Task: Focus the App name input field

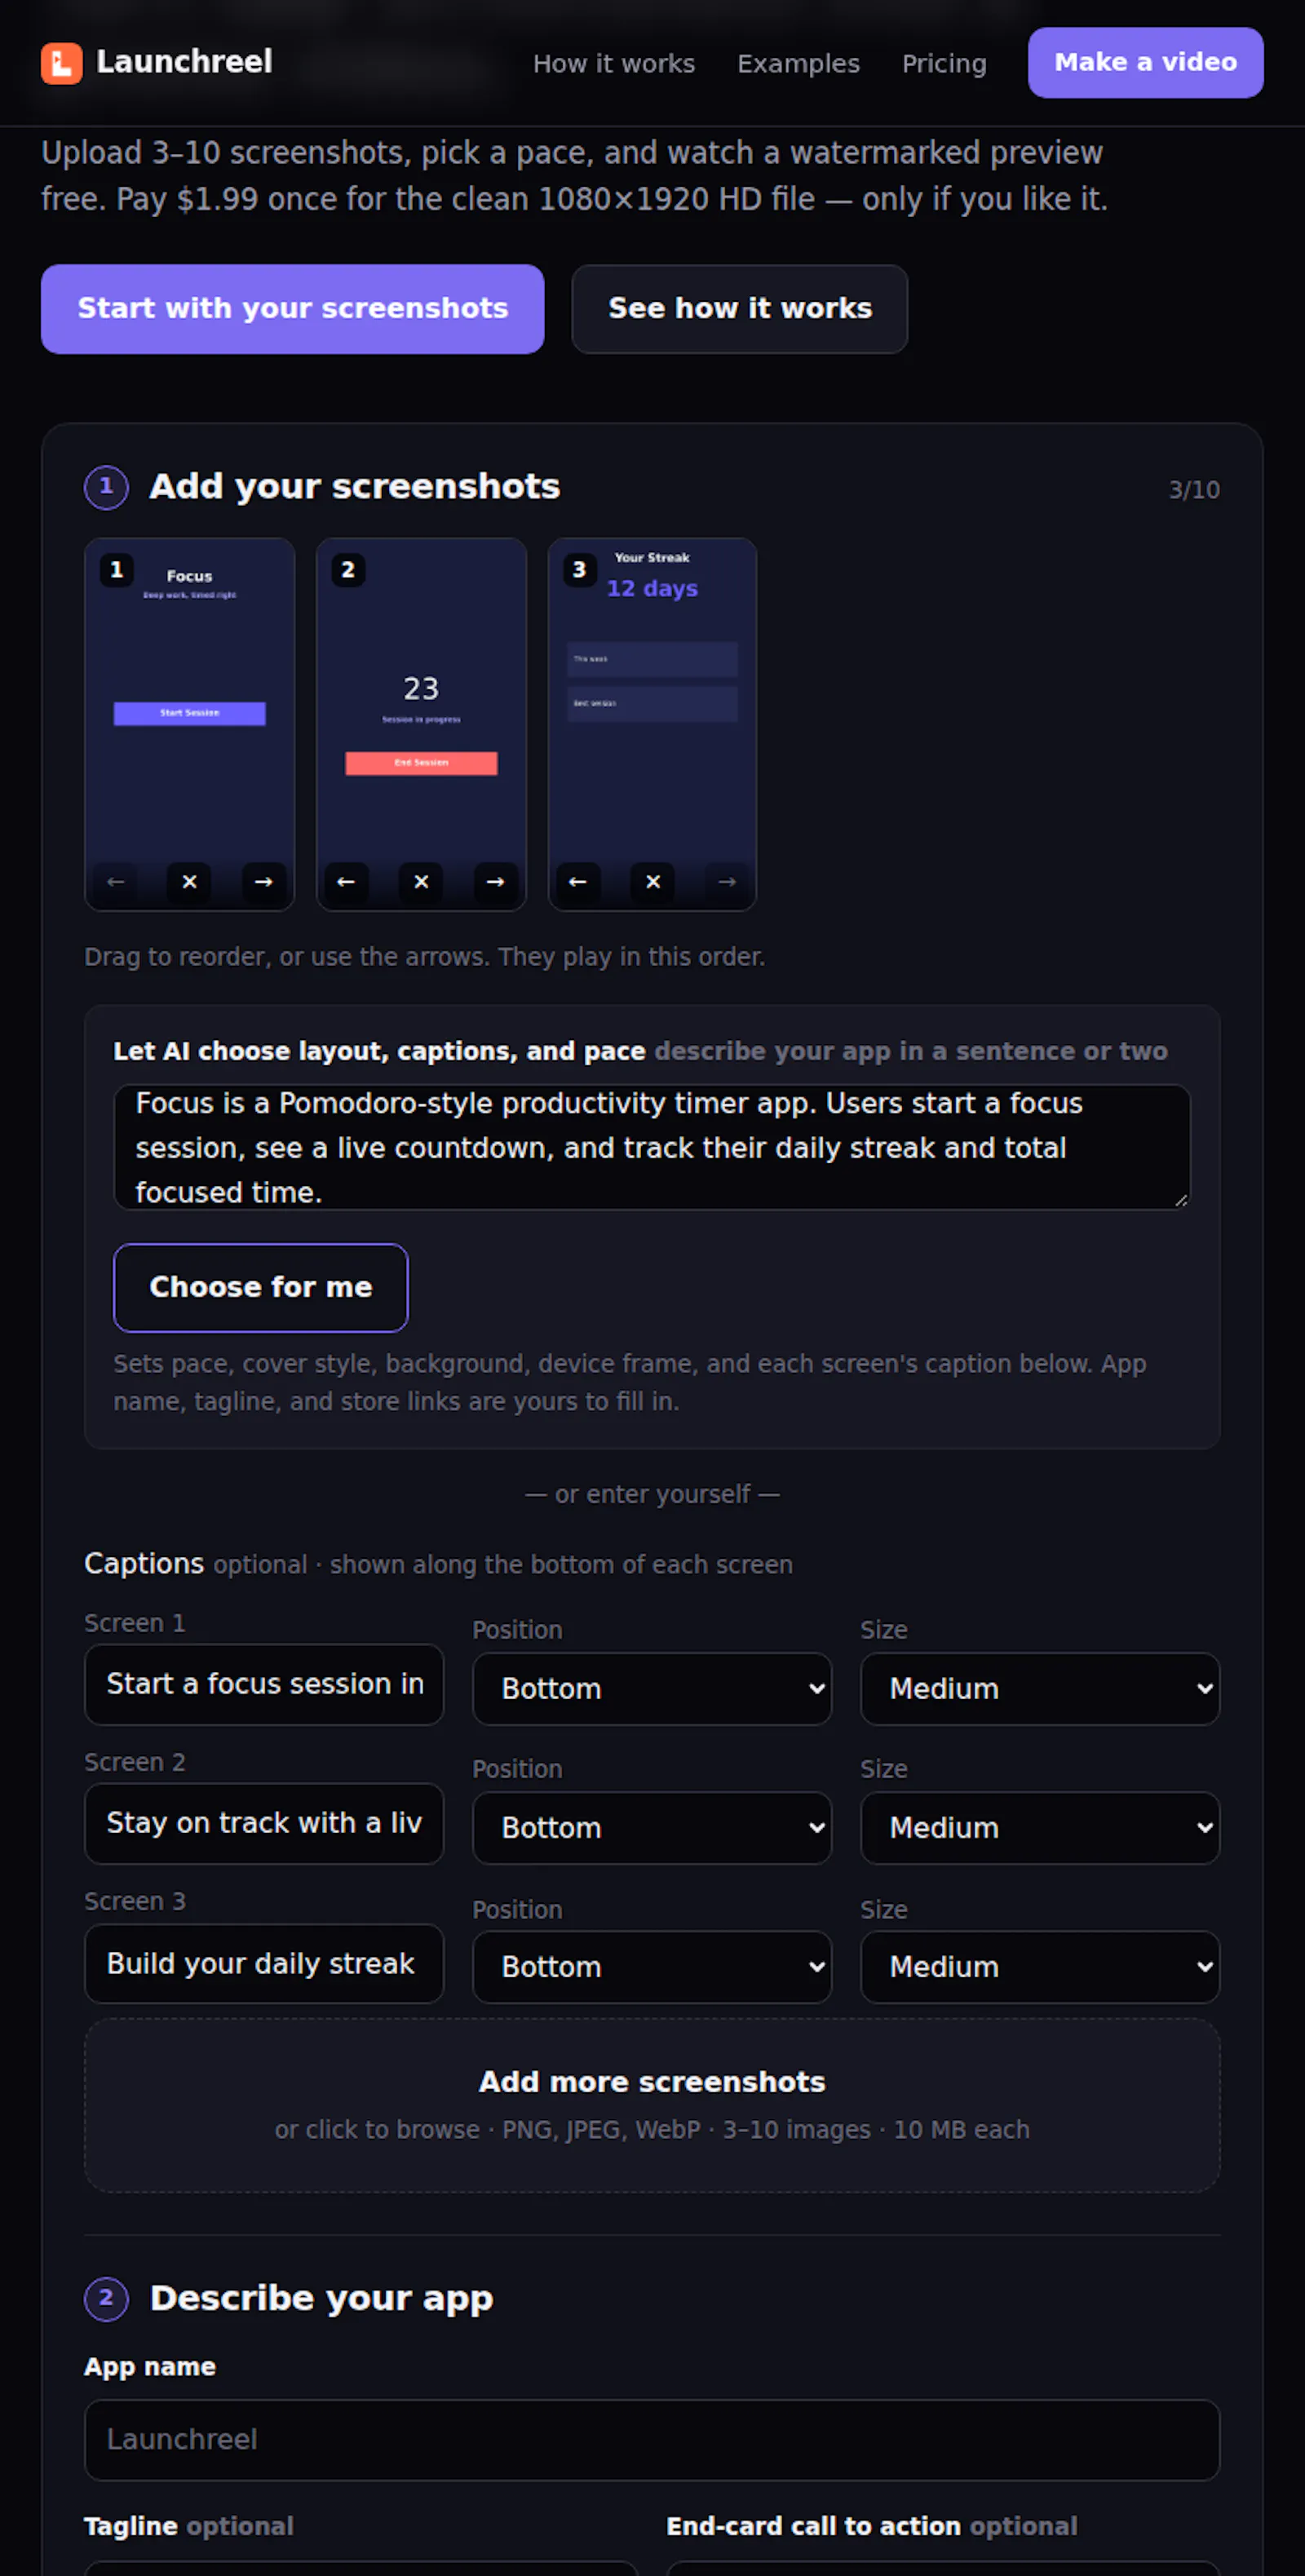Action: click(652, 2439)
